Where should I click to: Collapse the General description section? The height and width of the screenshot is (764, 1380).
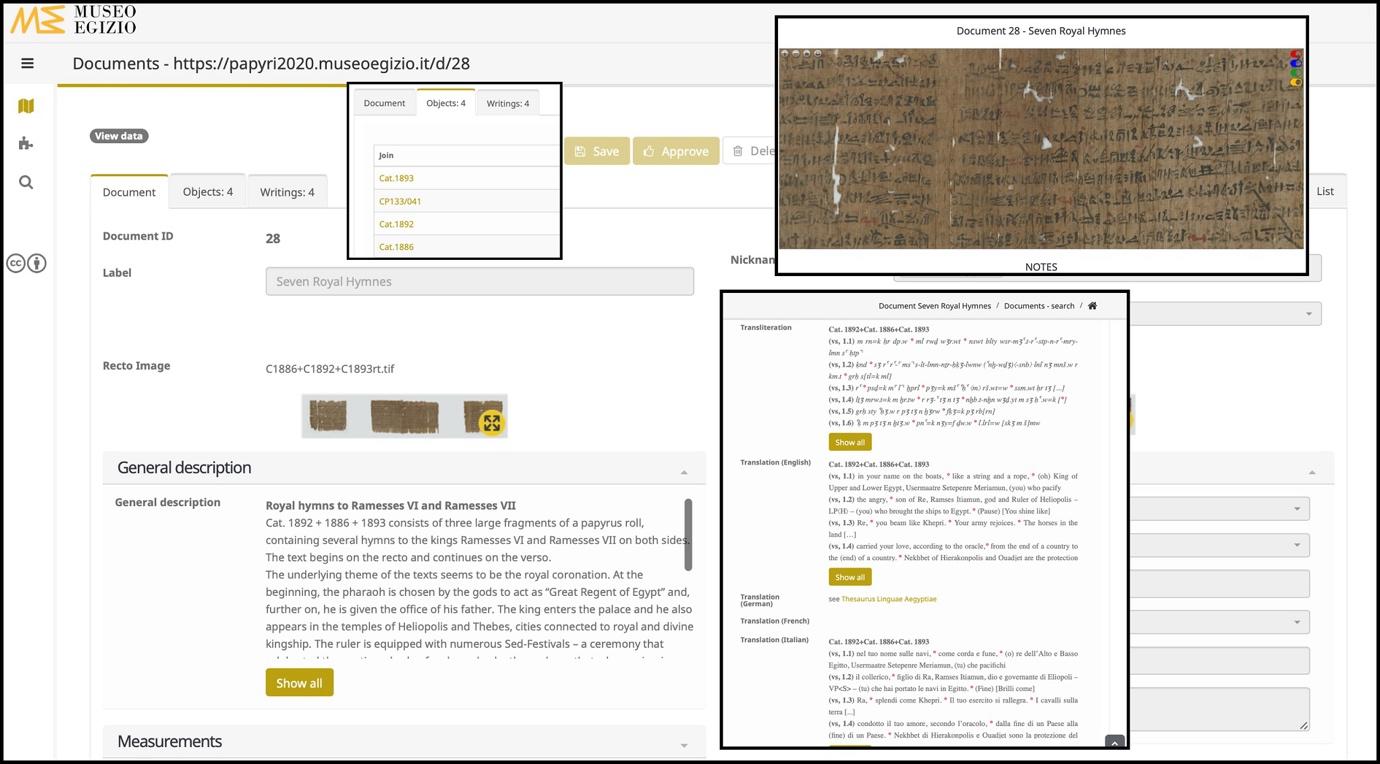coord(684,471)
